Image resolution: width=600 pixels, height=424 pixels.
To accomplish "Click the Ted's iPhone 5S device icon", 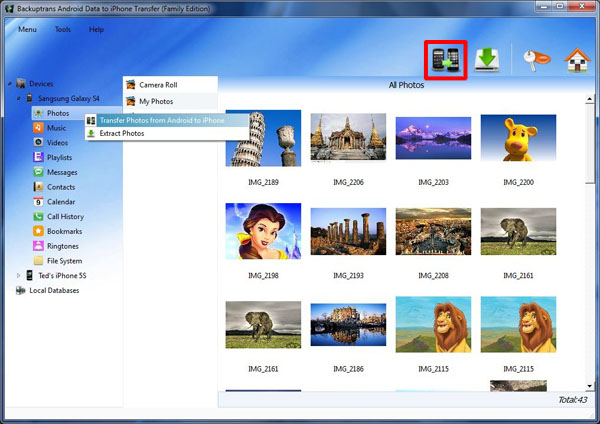I will 29,275.
